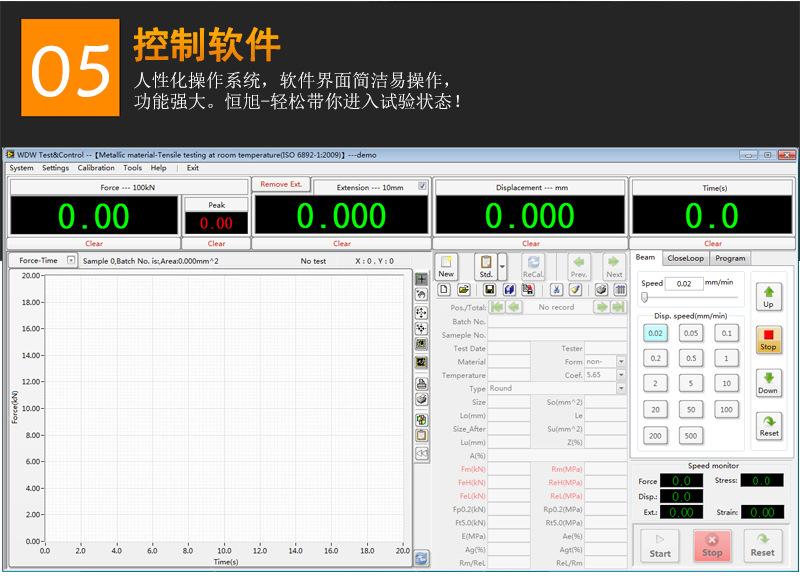Click the print icon beside the graph
Screen dimensions: 800x588
(421, 383)
